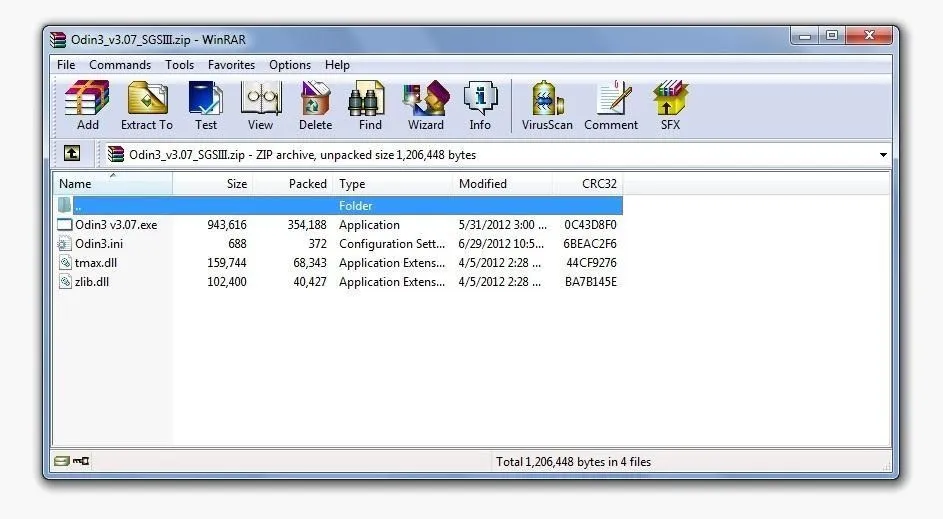Open the Tools menu
The image size is (943, 519).
point(179,65)
